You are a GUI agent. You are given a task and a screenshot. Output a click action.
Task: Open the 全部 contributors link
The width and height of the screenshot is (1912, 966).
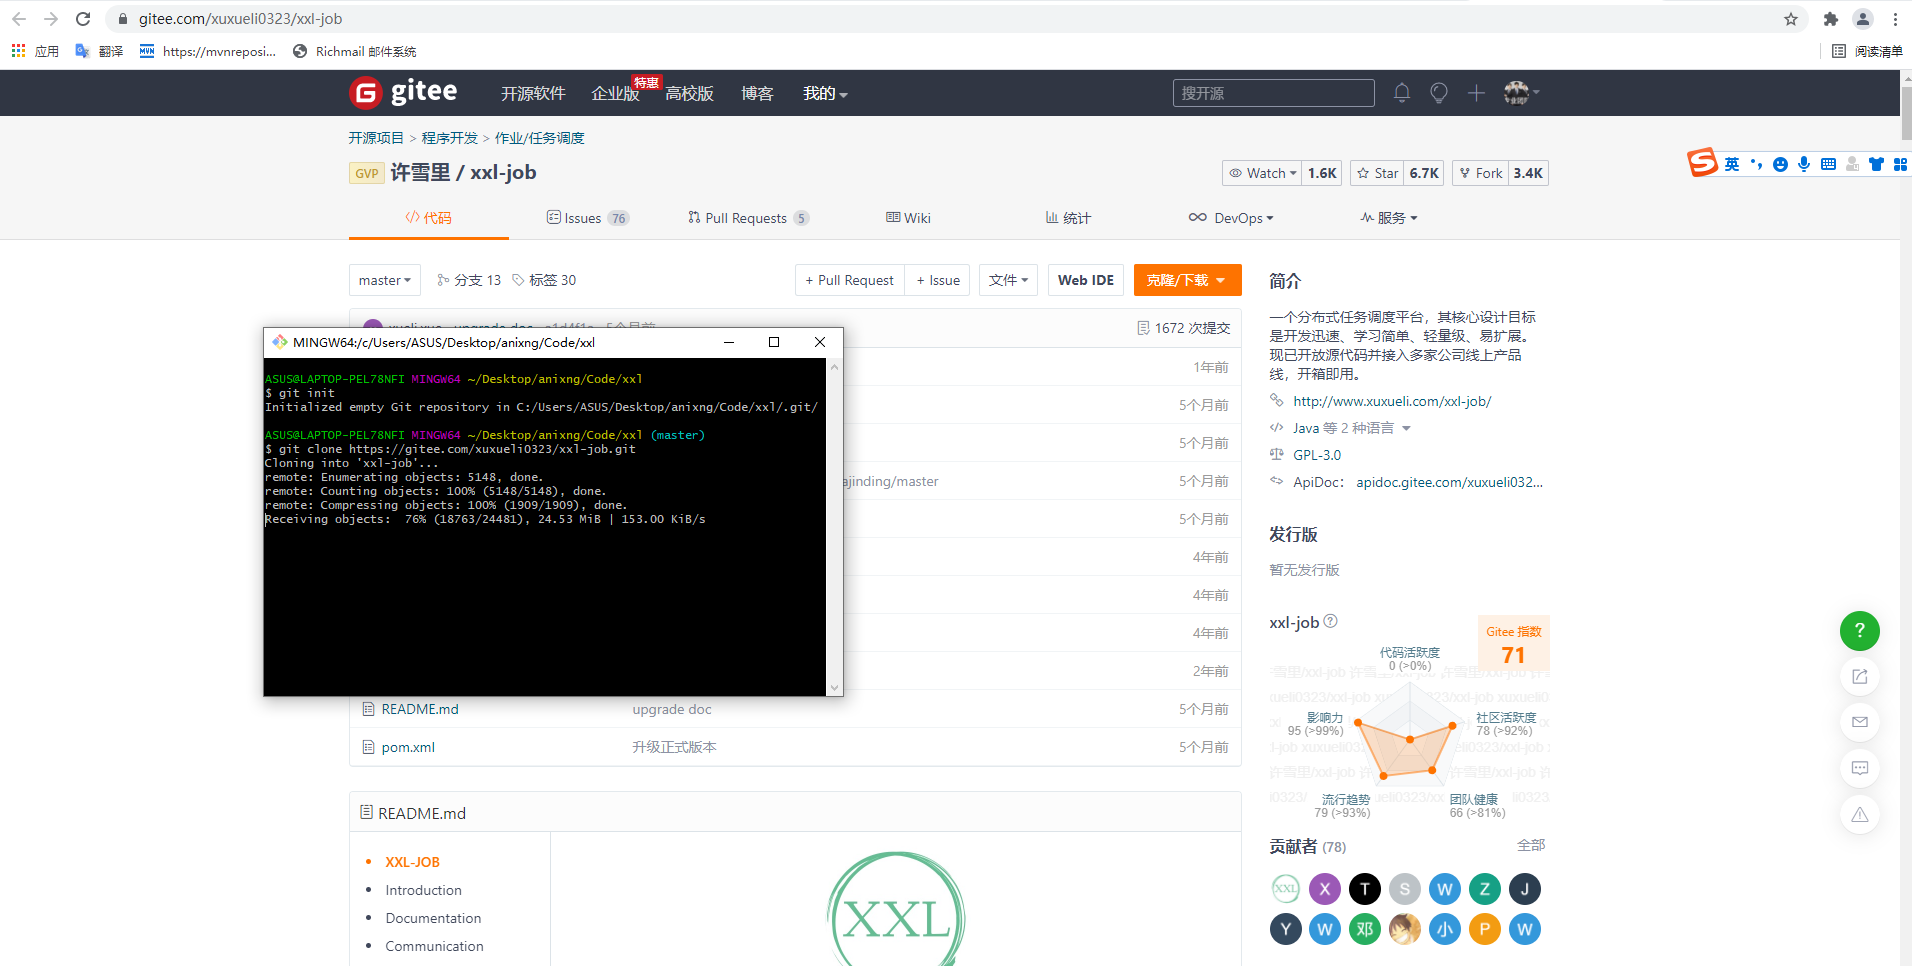(1531, 845)
